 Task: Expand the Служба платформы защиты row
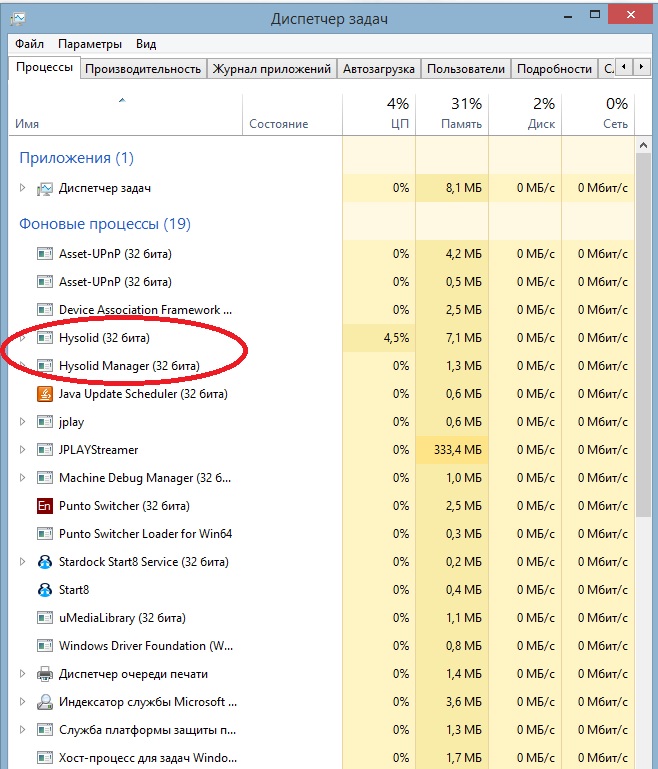tap(22, 730)
